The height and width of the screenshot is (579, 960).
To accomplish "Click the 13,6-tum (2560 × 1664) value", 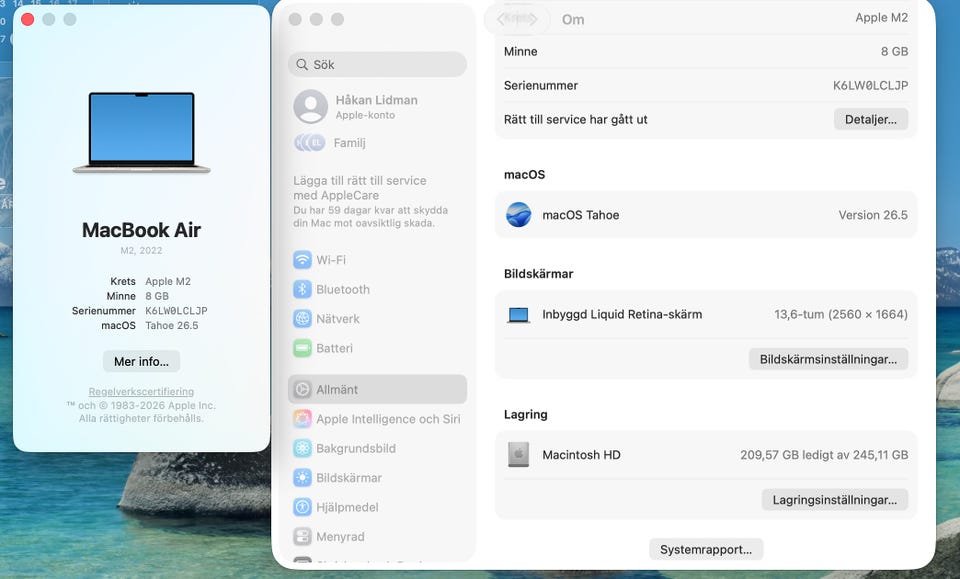I will pos(841,315).
